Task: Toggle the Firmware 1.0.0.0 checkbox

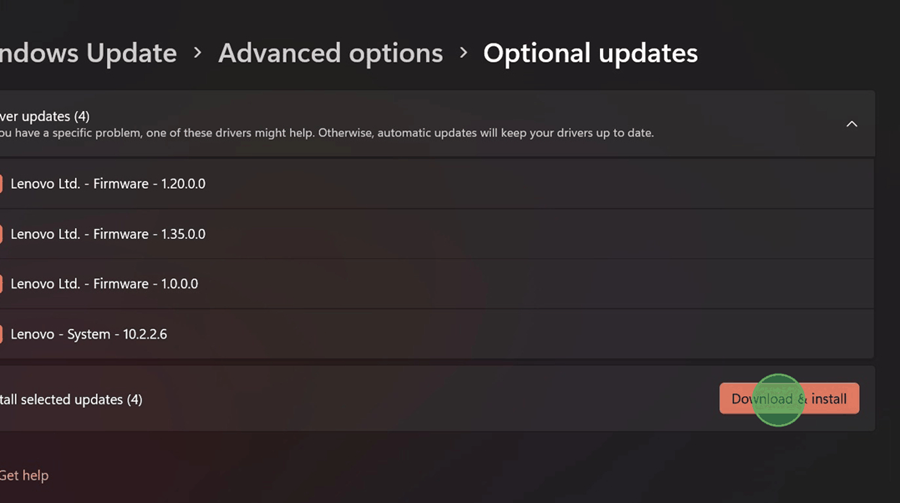Action: 1,284
